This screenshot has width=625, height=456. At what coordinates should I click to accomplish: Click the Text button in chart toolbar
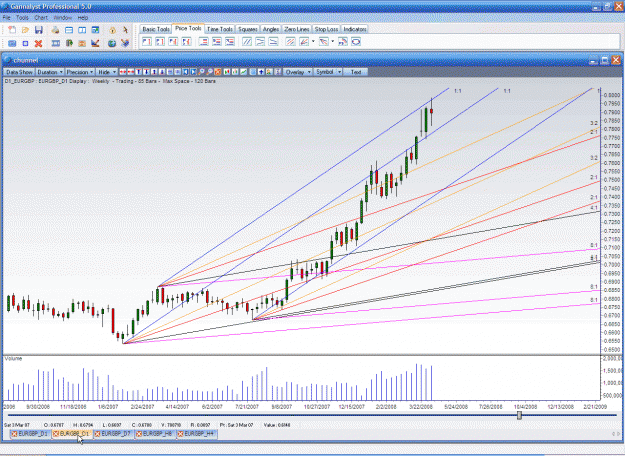pyautogui.click(x=356, y=72)
